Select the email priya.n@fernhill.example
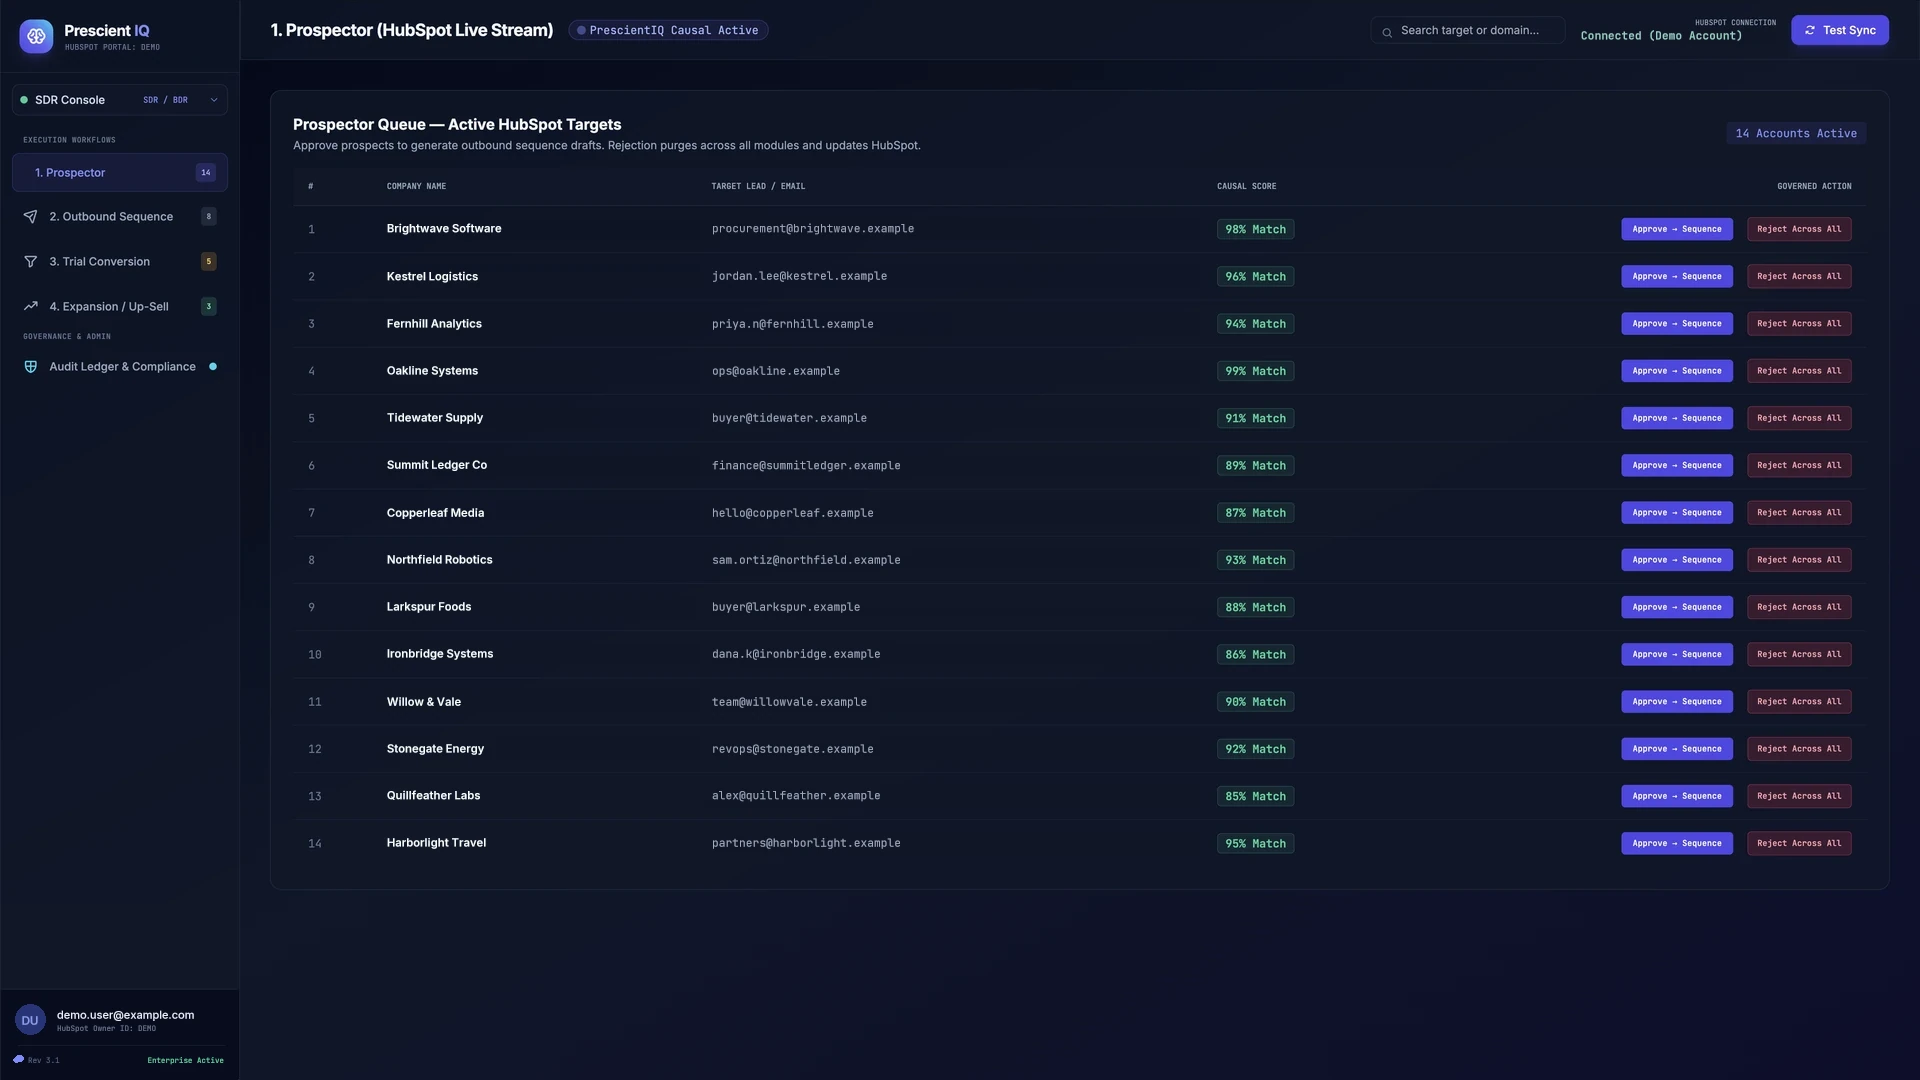The width and height of the screenshot is (1920, 1080). pyautogui.click(x=792, y=324)
